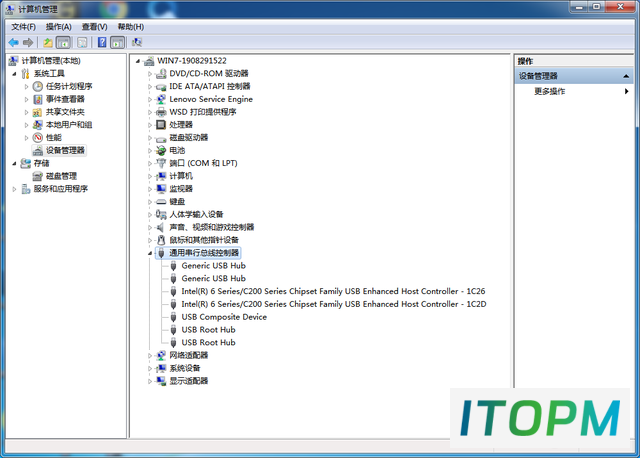Open the 操作(A) menu
The image size is (640, 458).
pyautogui.click(x=58, y=27)
